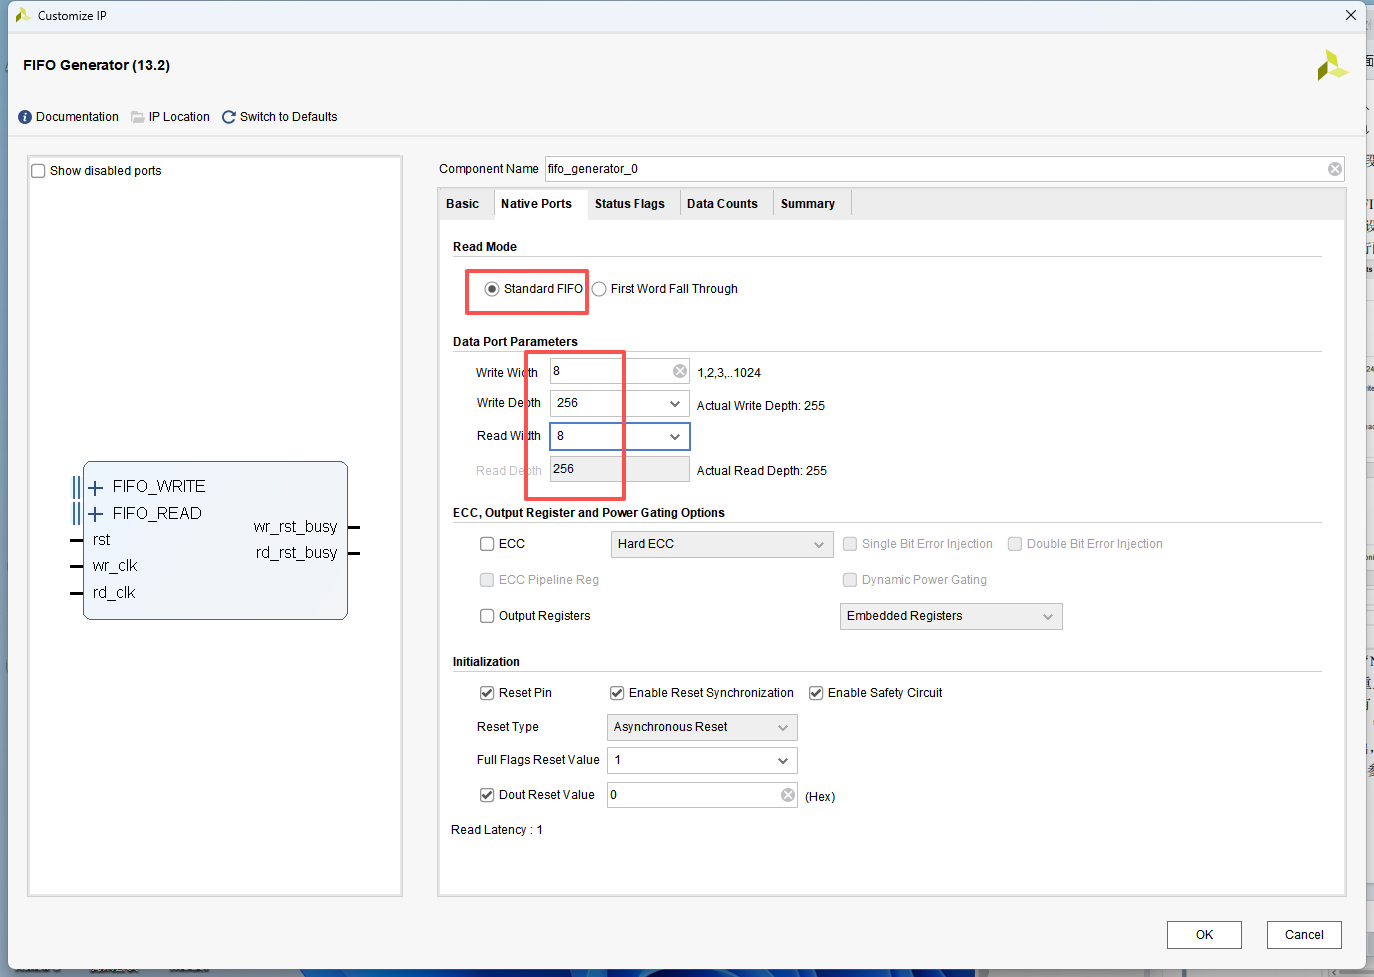This screenshot has width=1374, height=977.
Task: Open the Write Depth dropdown
Action: (619, 403)
